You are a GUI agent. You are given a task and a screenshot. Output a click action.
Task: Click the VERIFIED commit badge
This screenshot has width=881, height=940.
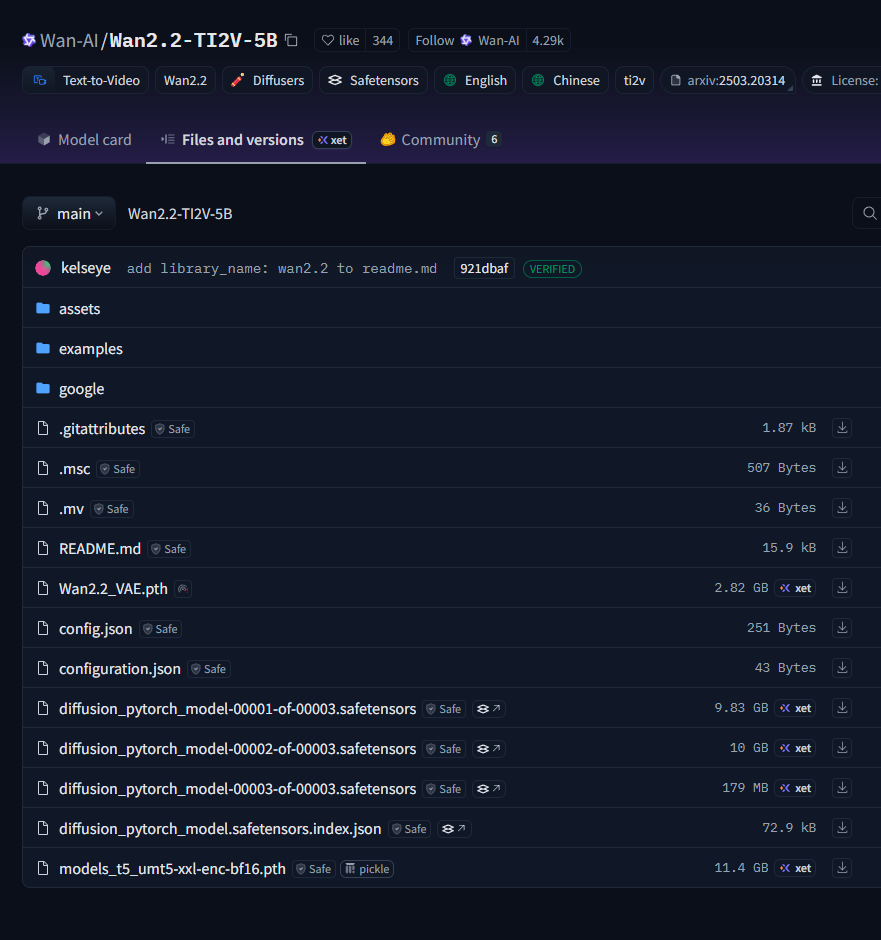[552, 269]
